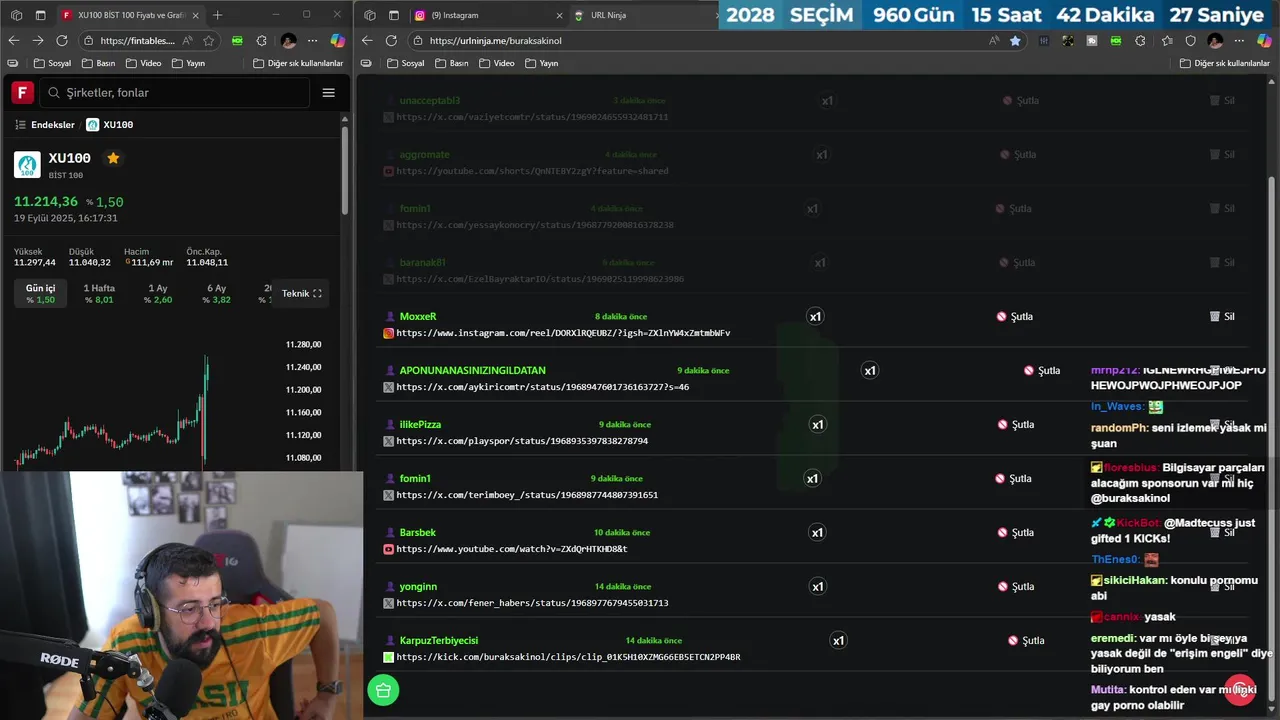Expand Sosyal bookmarks folder in URL Ninja window
This screenshot has height=720, width=1280.
coord(405,63)
